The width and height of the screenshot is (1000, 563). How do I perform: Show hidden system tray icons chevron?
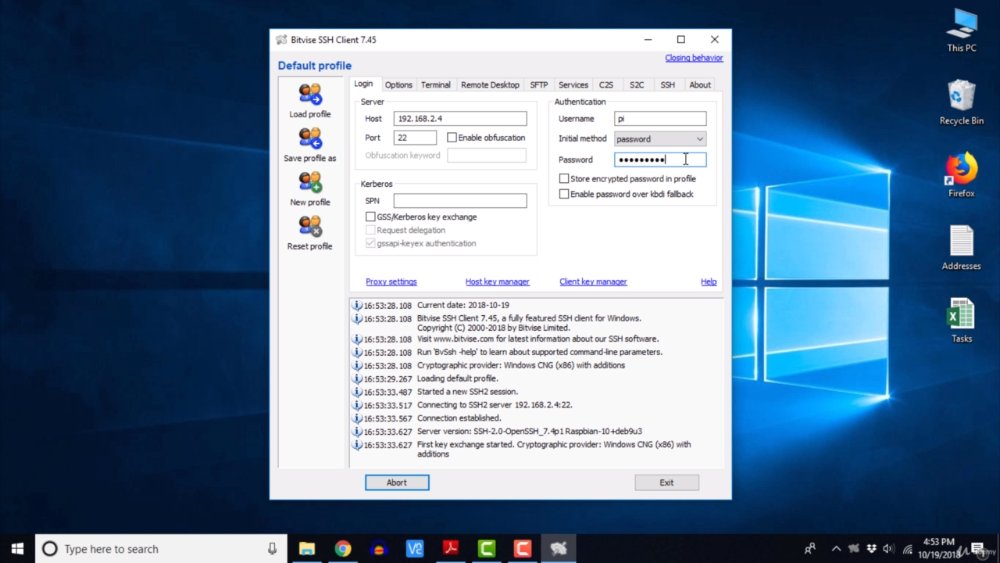835,548
